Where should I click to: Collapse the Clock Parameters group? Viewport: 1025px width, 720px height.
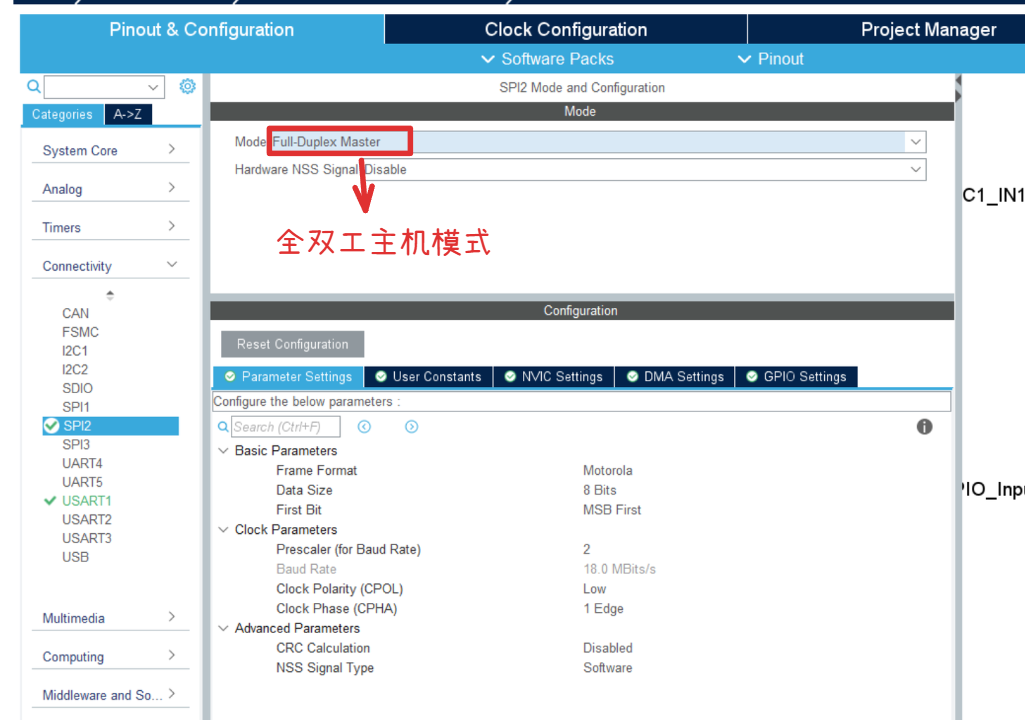coord(223,530)
